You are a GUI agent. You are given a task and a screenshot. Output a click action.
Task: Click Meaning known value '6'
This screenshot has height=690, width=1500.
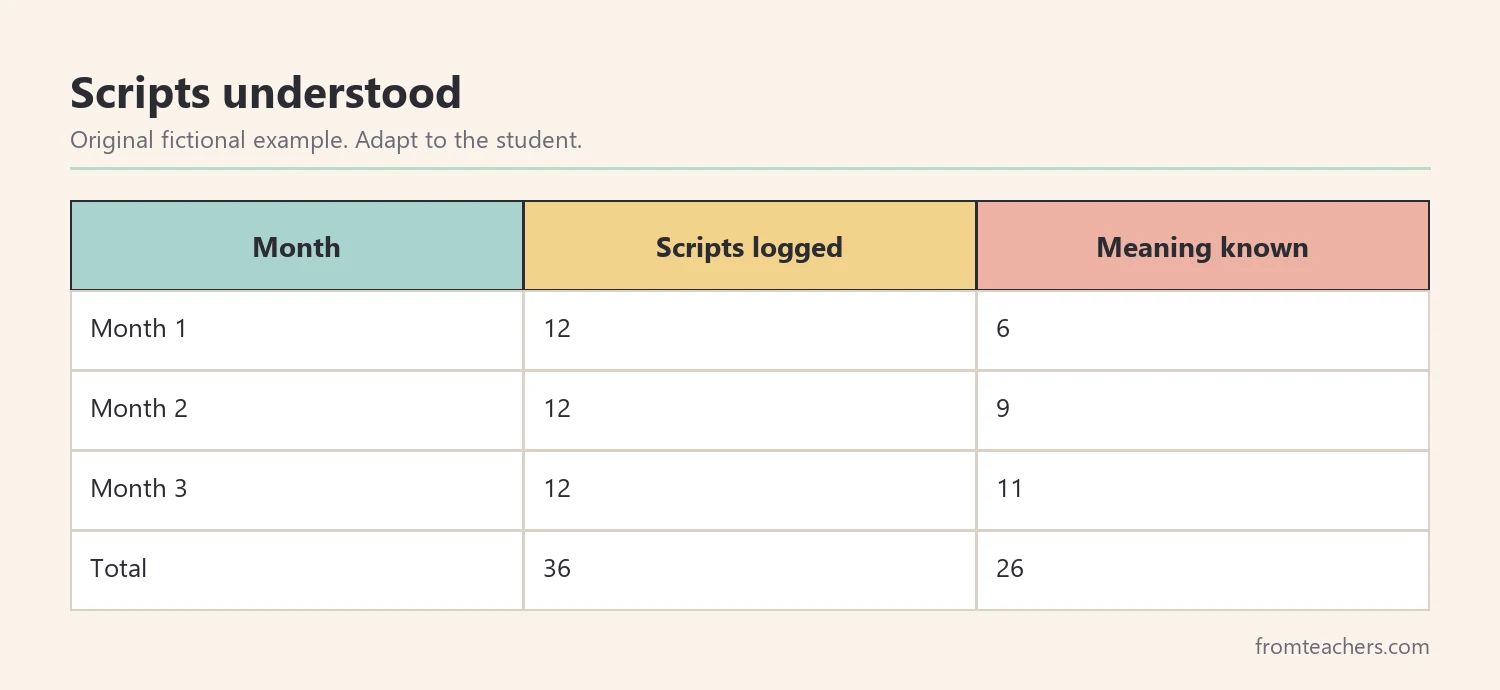(1003, 329)
